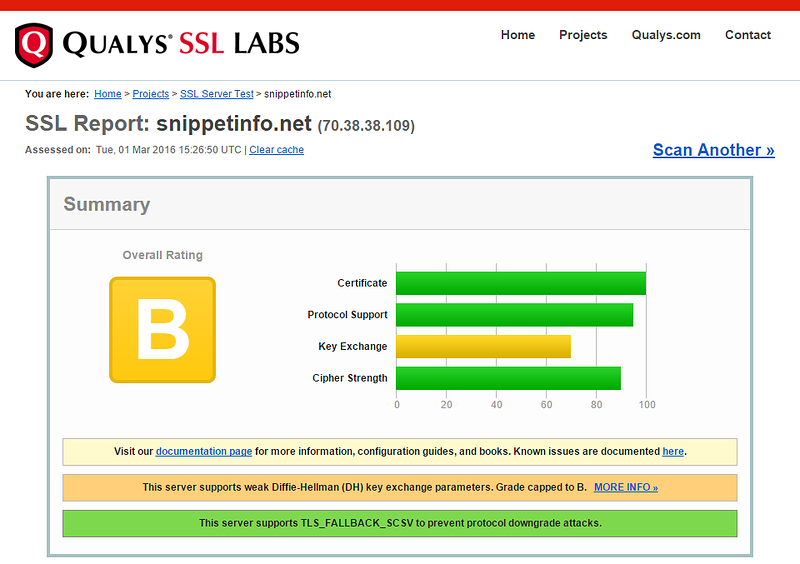Click the 'Assessed on:' label
Screen dimensions: 800x564
(58, 150)
